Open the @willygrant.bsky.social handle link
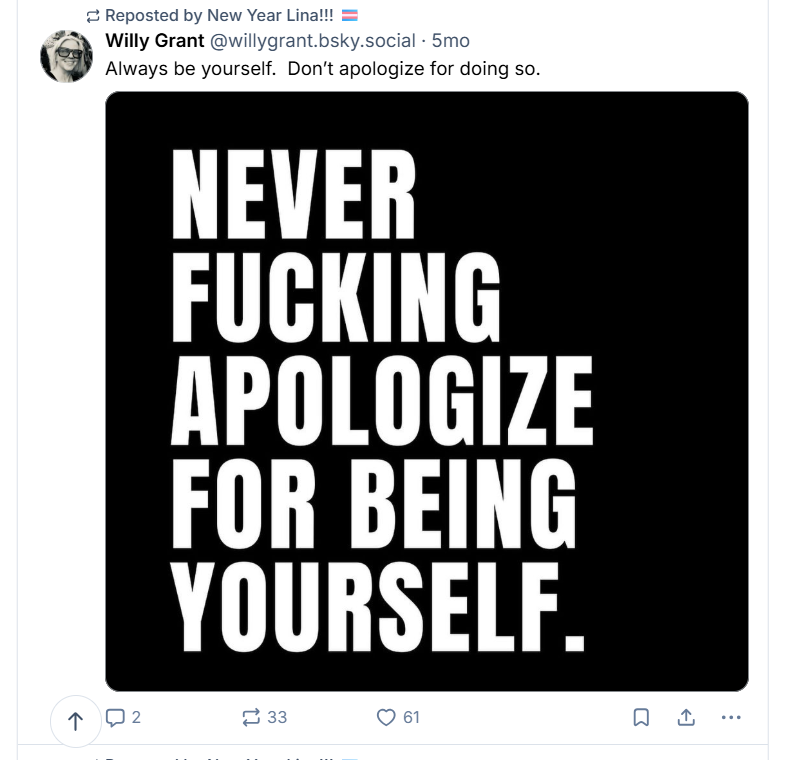Image resolution: width=795 pixels, height=760 pixels. [x=312, y=41]
